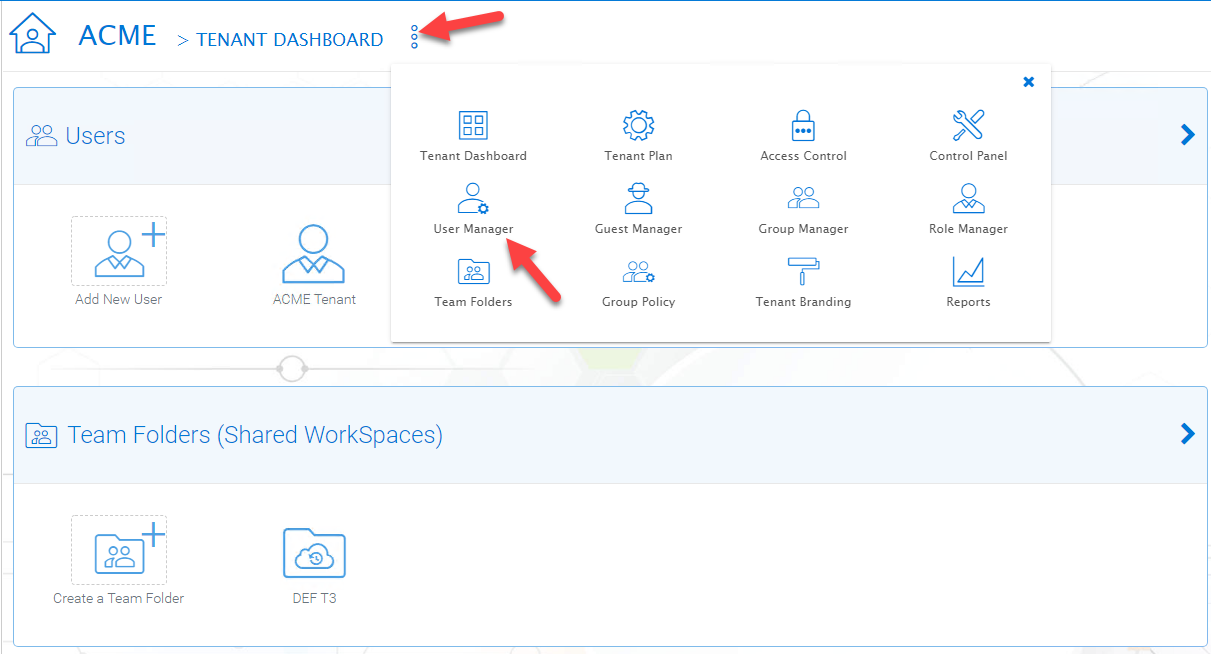Click the three-dot menu next to Tenant Dashboard

click(x=415, y=37)
